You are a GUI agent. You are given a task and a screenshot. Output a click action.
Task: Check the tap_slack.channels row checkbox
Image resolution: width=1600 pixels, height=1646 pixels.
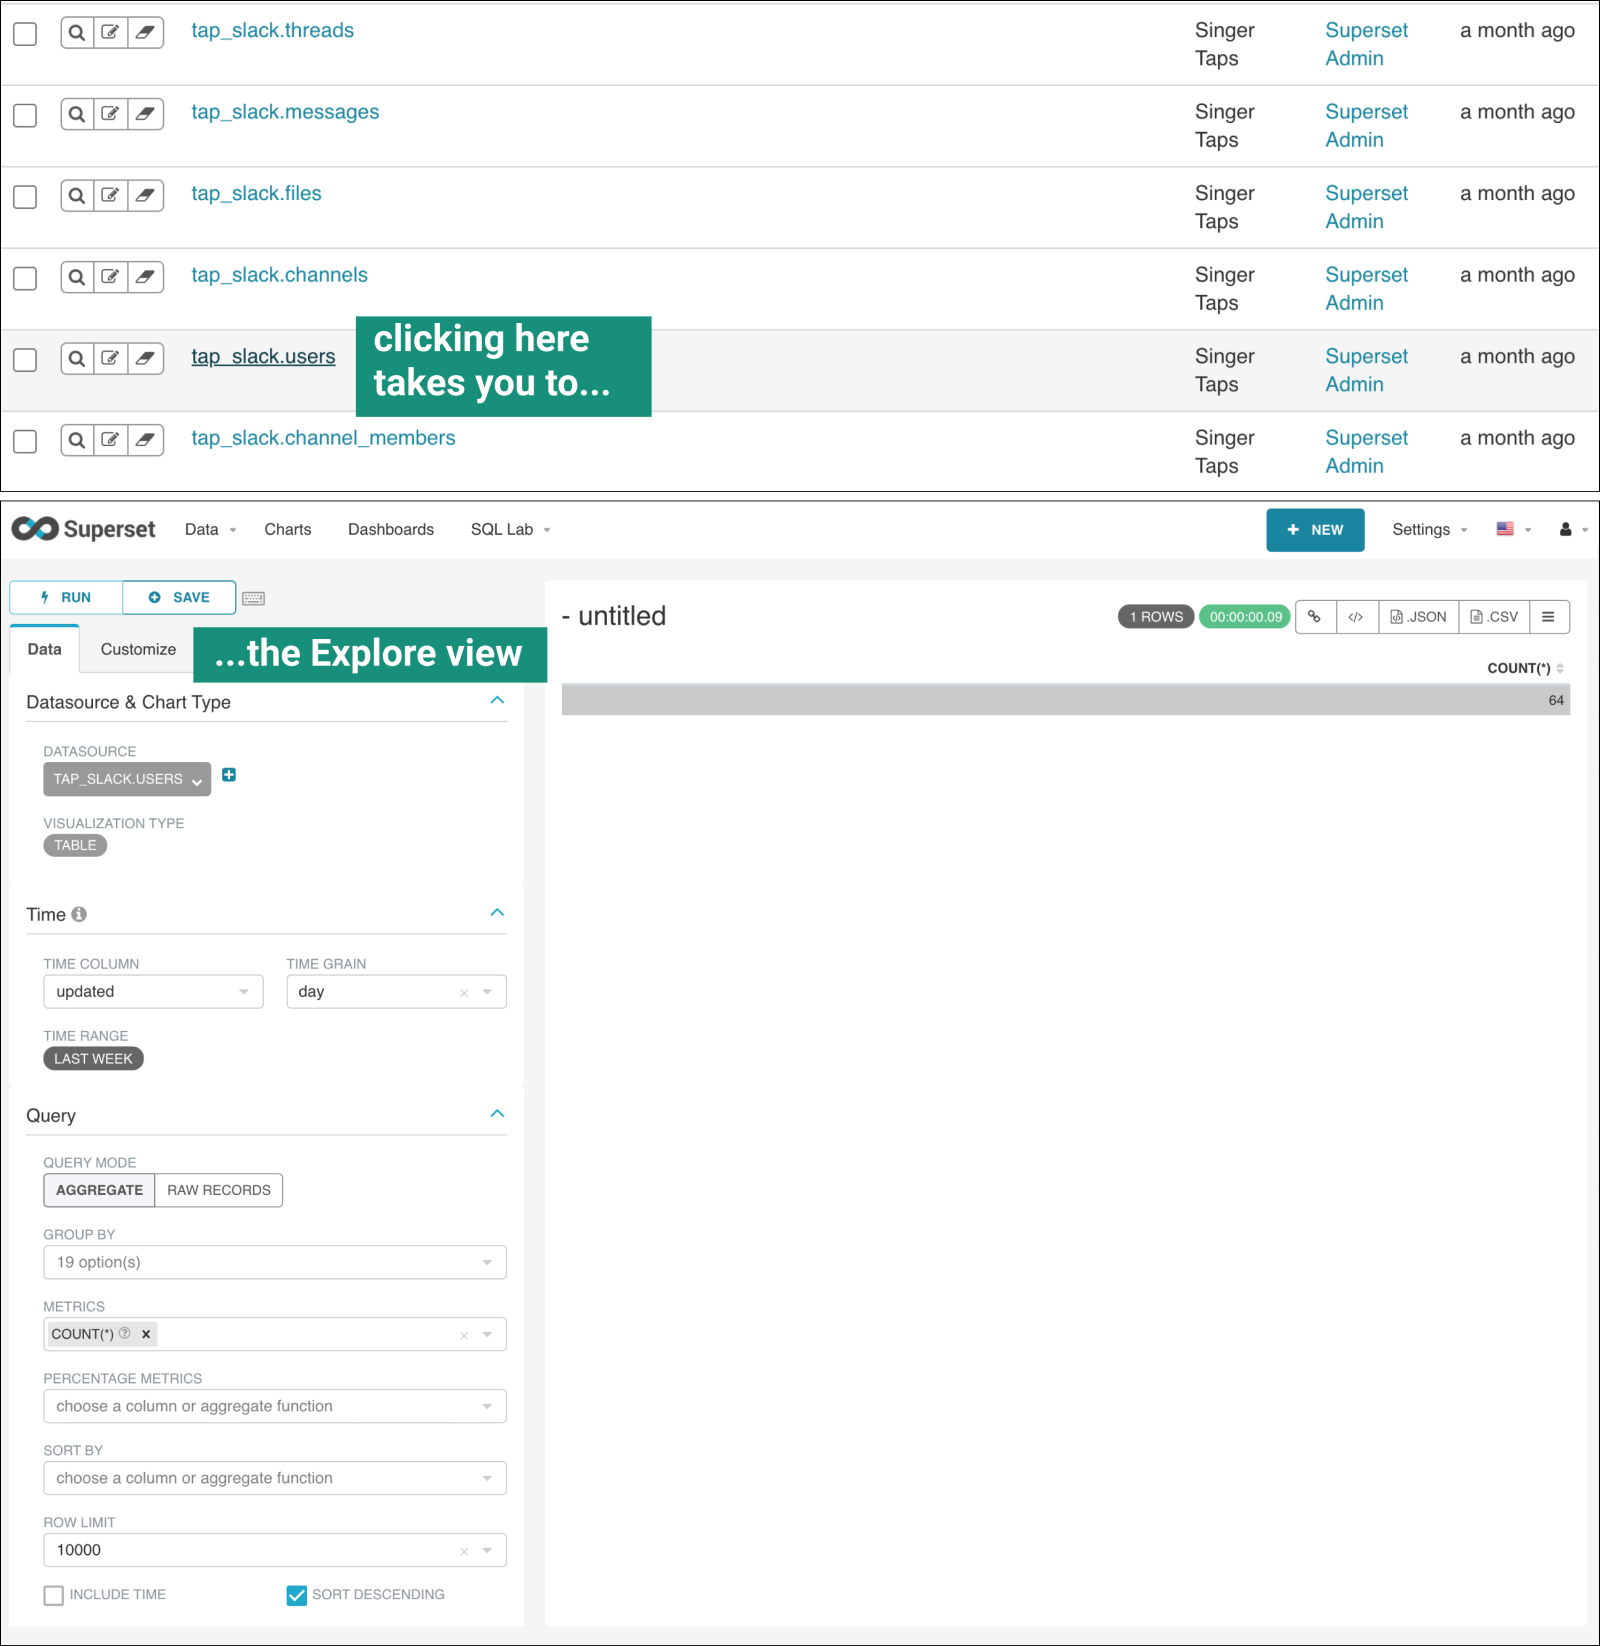pyautogui.click(x=25, y=278)
